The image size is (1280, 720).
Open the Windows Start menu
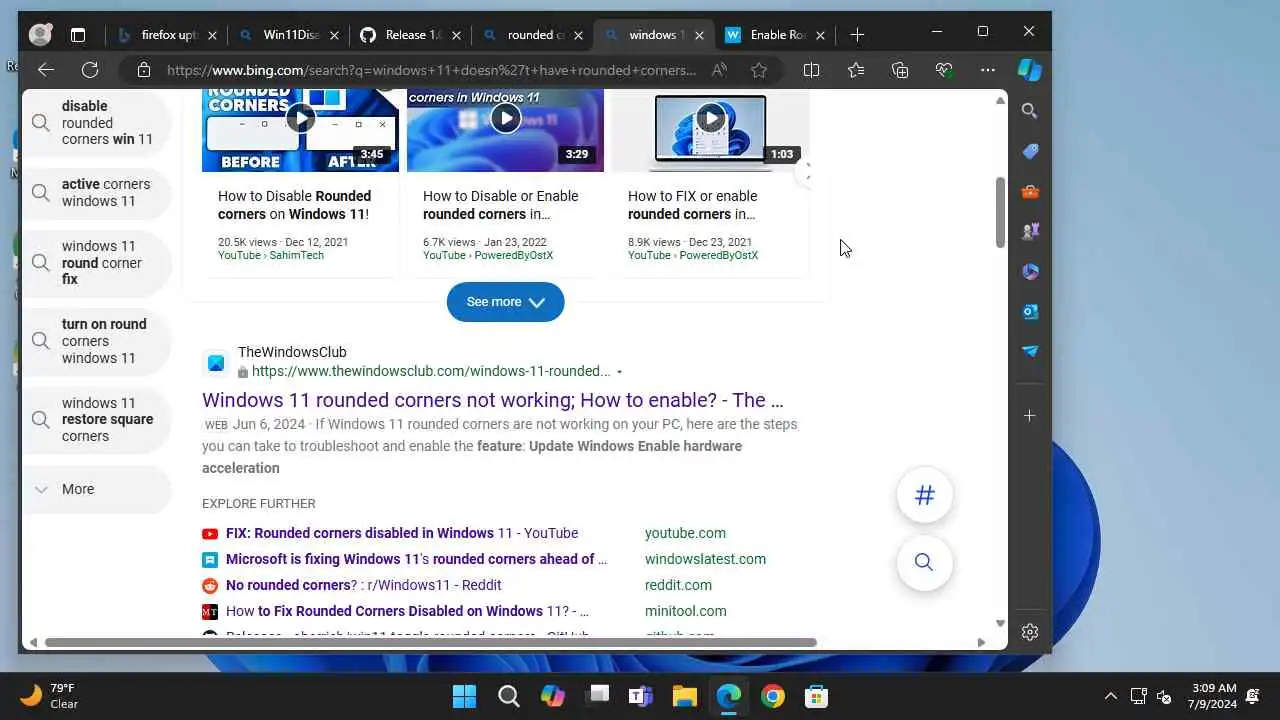(464, 696)
